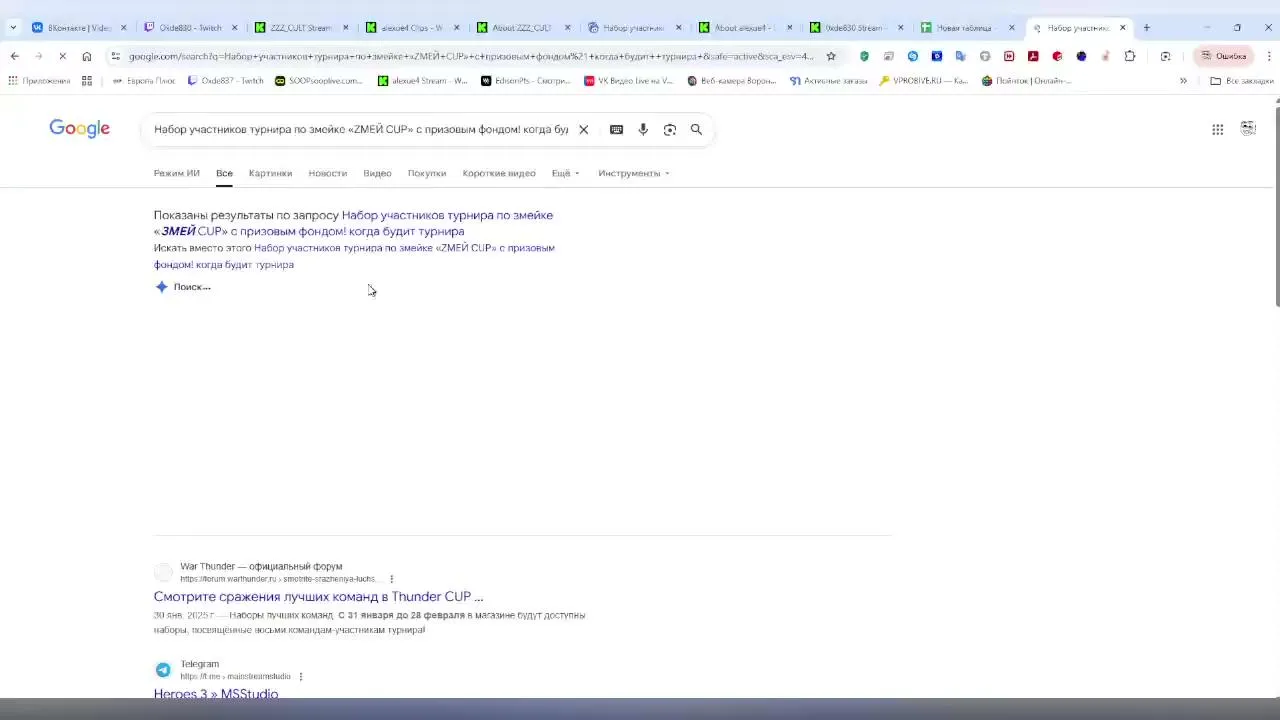Screen dimensions: 1280x720
Task: Click the Поиск AI overview loading label
Action: click(x=192, y=287)
